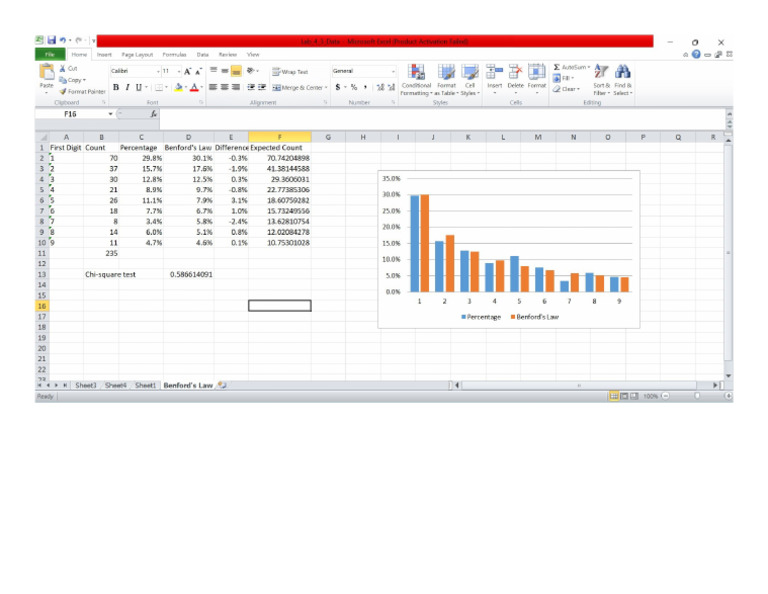Open the Conditional Formatting menu

tap(416, 80)
